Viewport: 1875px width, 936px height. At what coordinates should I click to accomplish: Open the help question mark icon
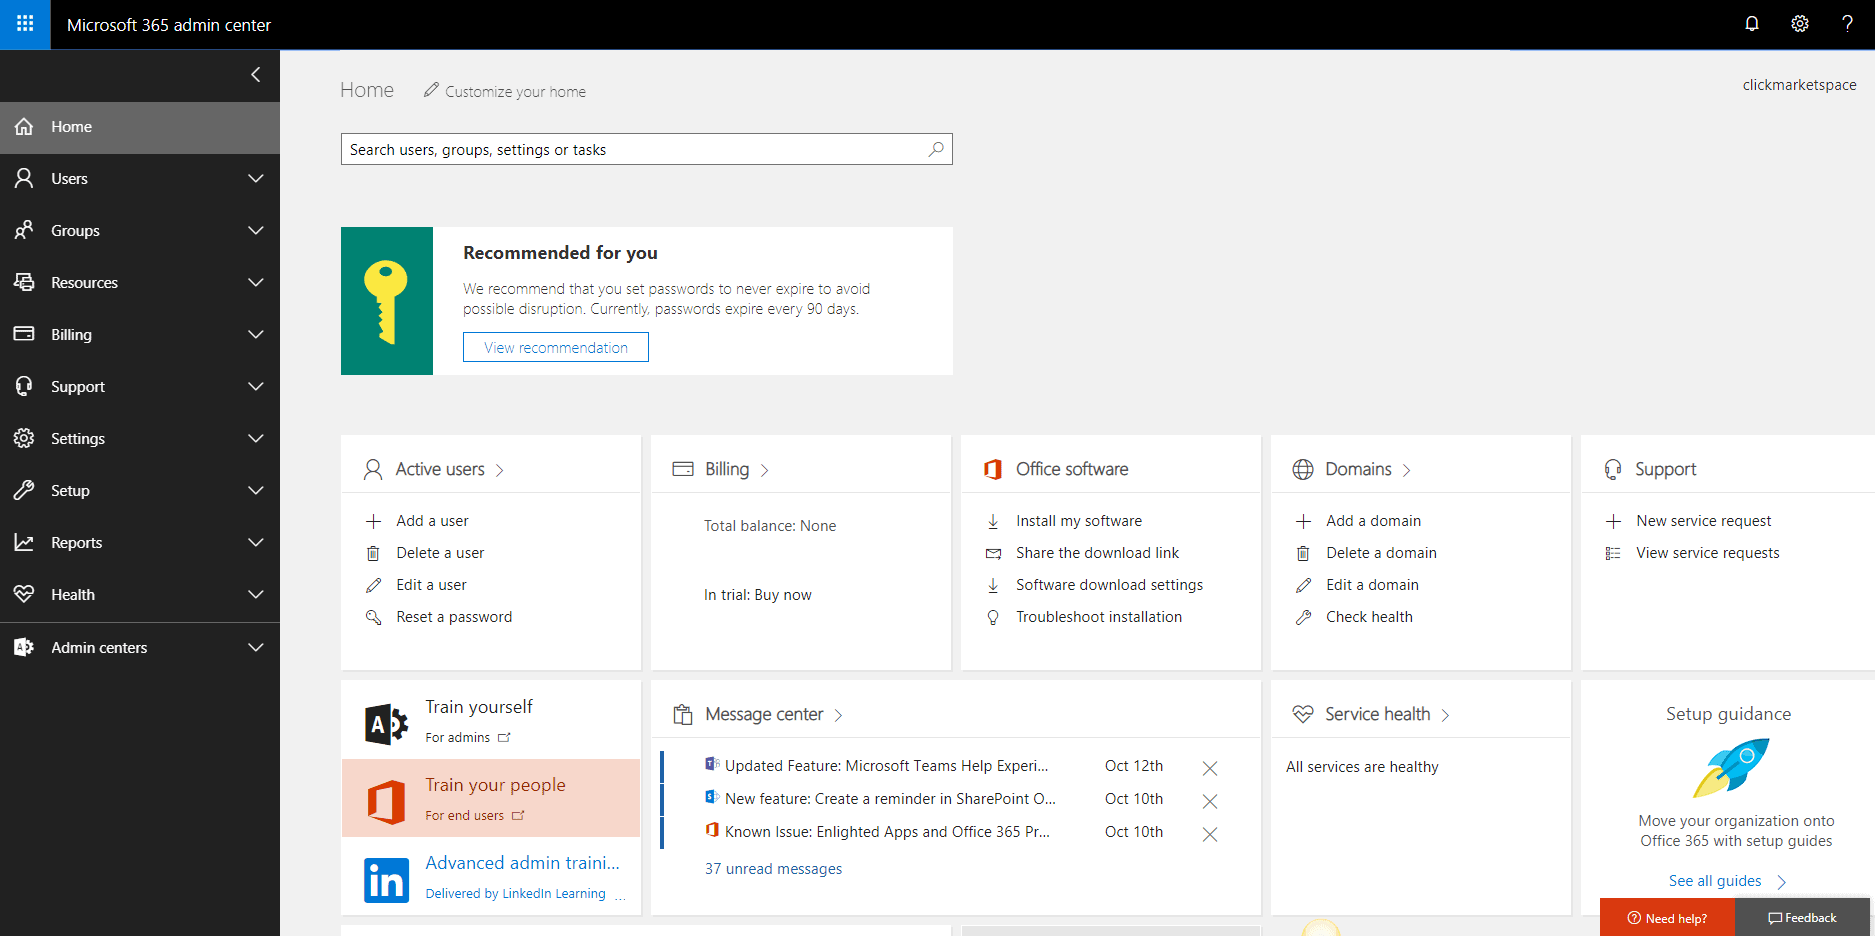tap(1847, 24)
